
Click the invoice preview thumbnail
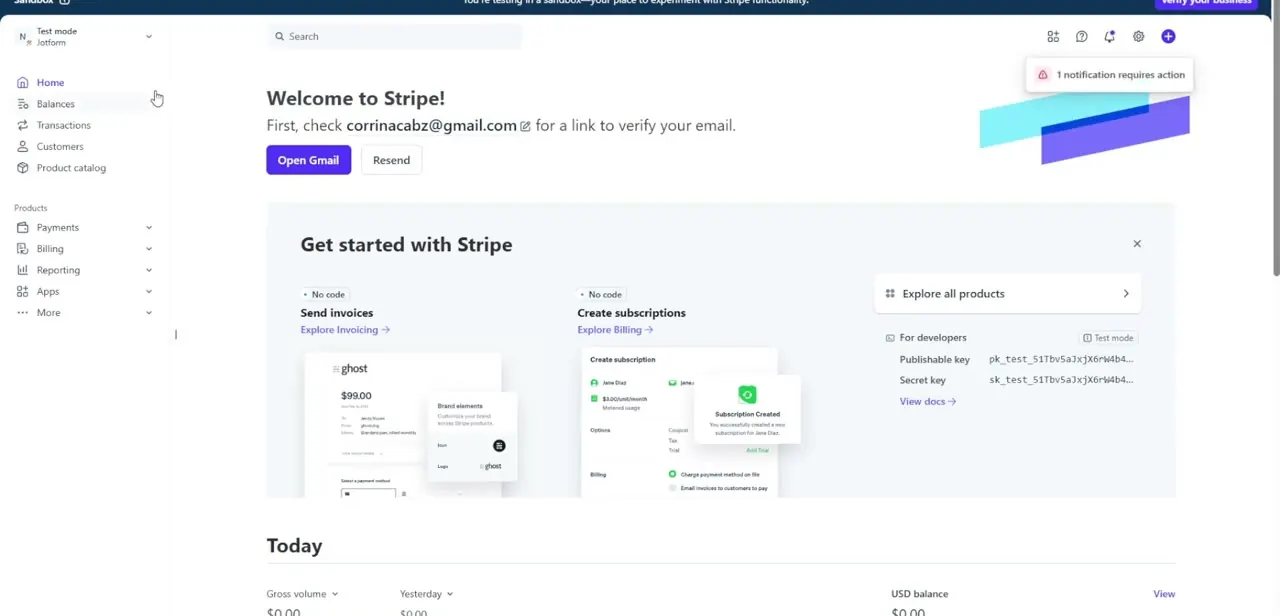point(411,425)
